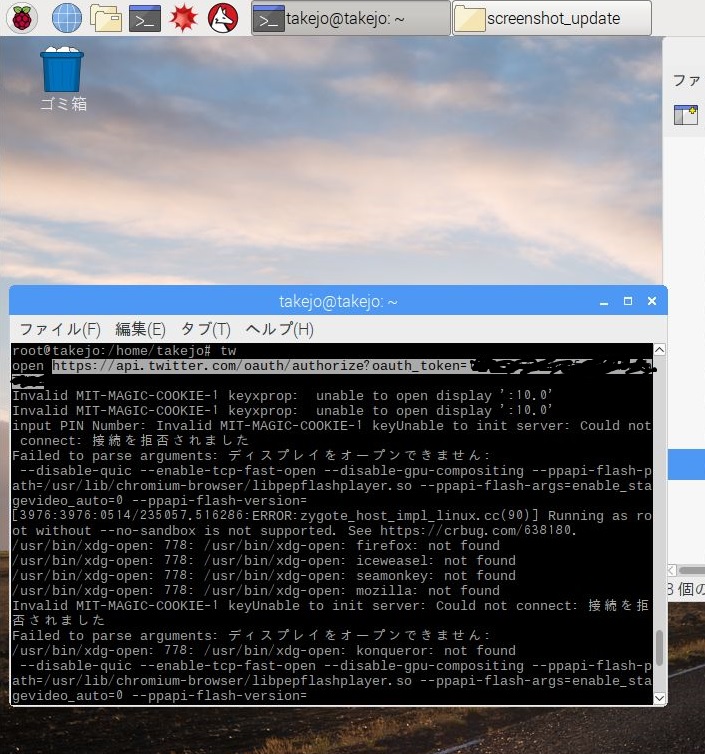Start Mathematica via the red spiky icon
705x754 pixels.
[184, 17]
